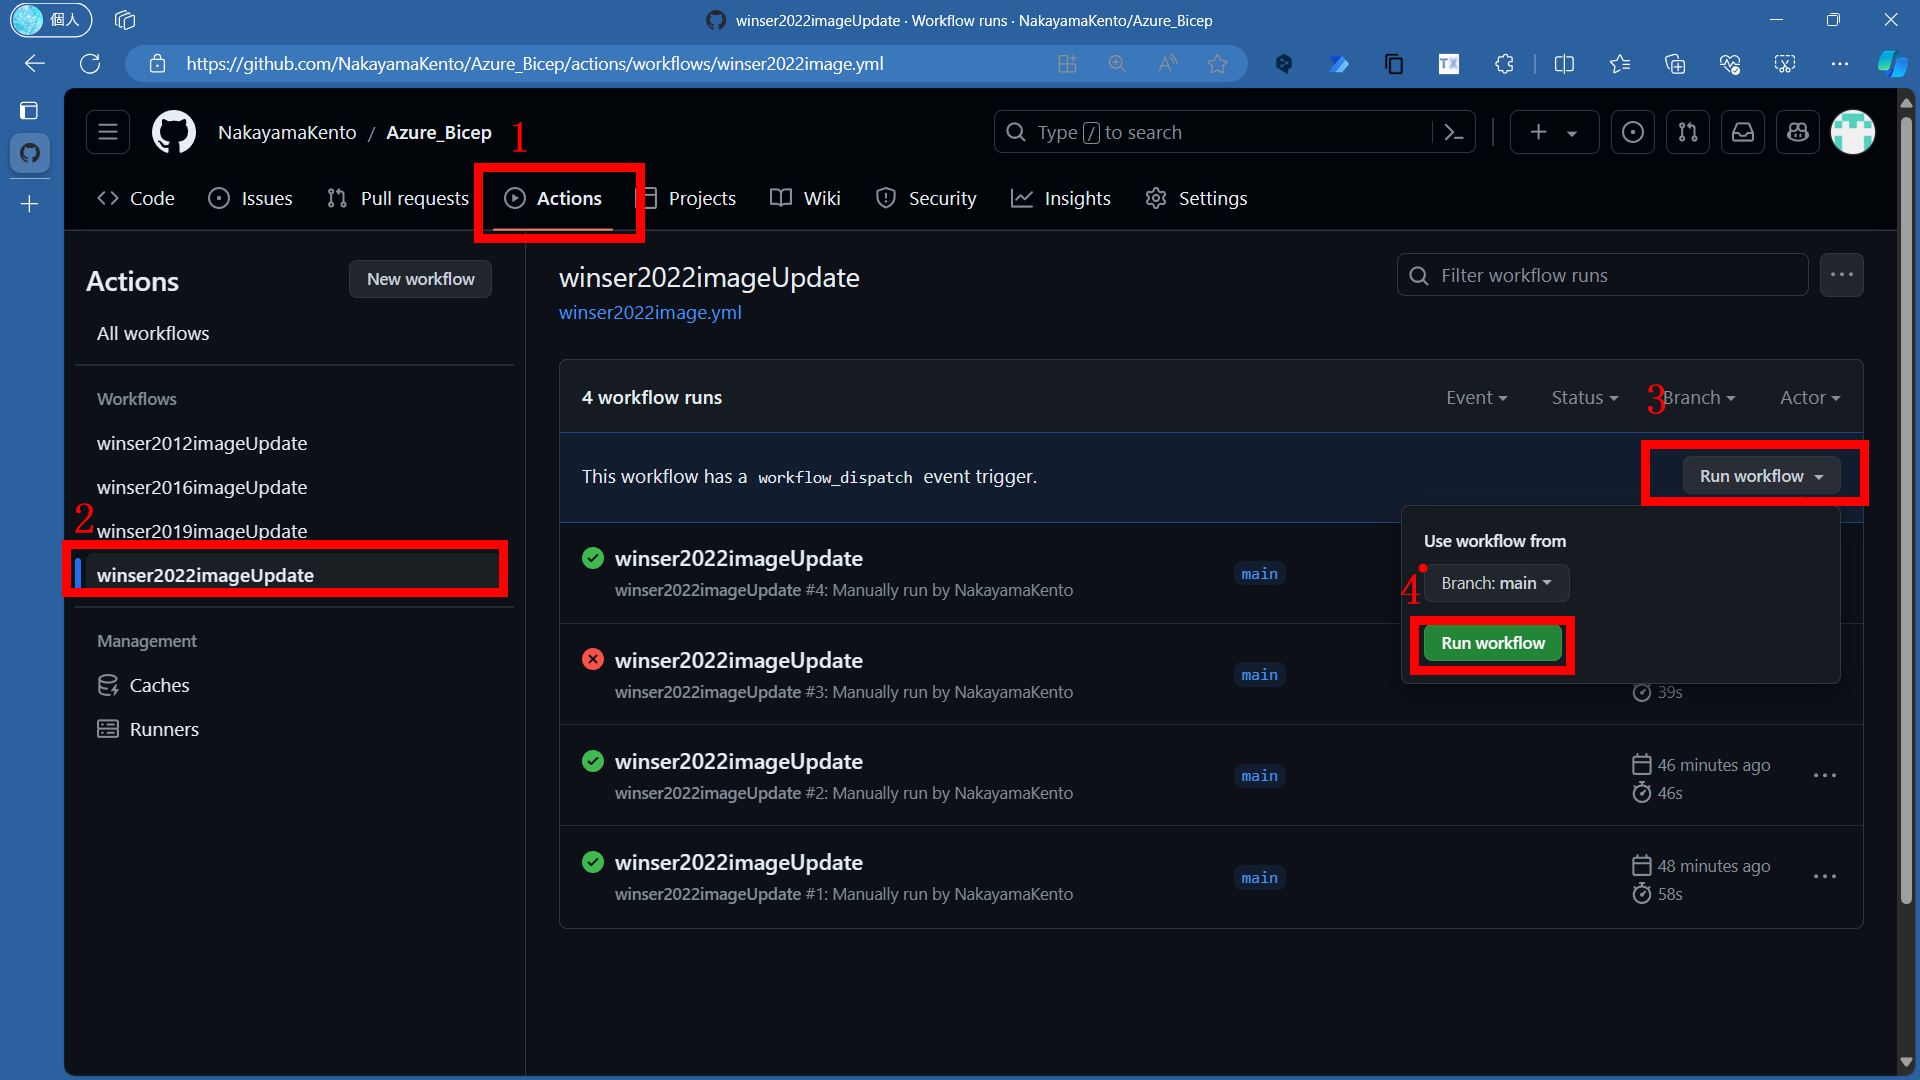This screenshot has height=1080, width=1920.
Task: Toggle the Run workflow dropdown button
Action: tap(1761, 477)
